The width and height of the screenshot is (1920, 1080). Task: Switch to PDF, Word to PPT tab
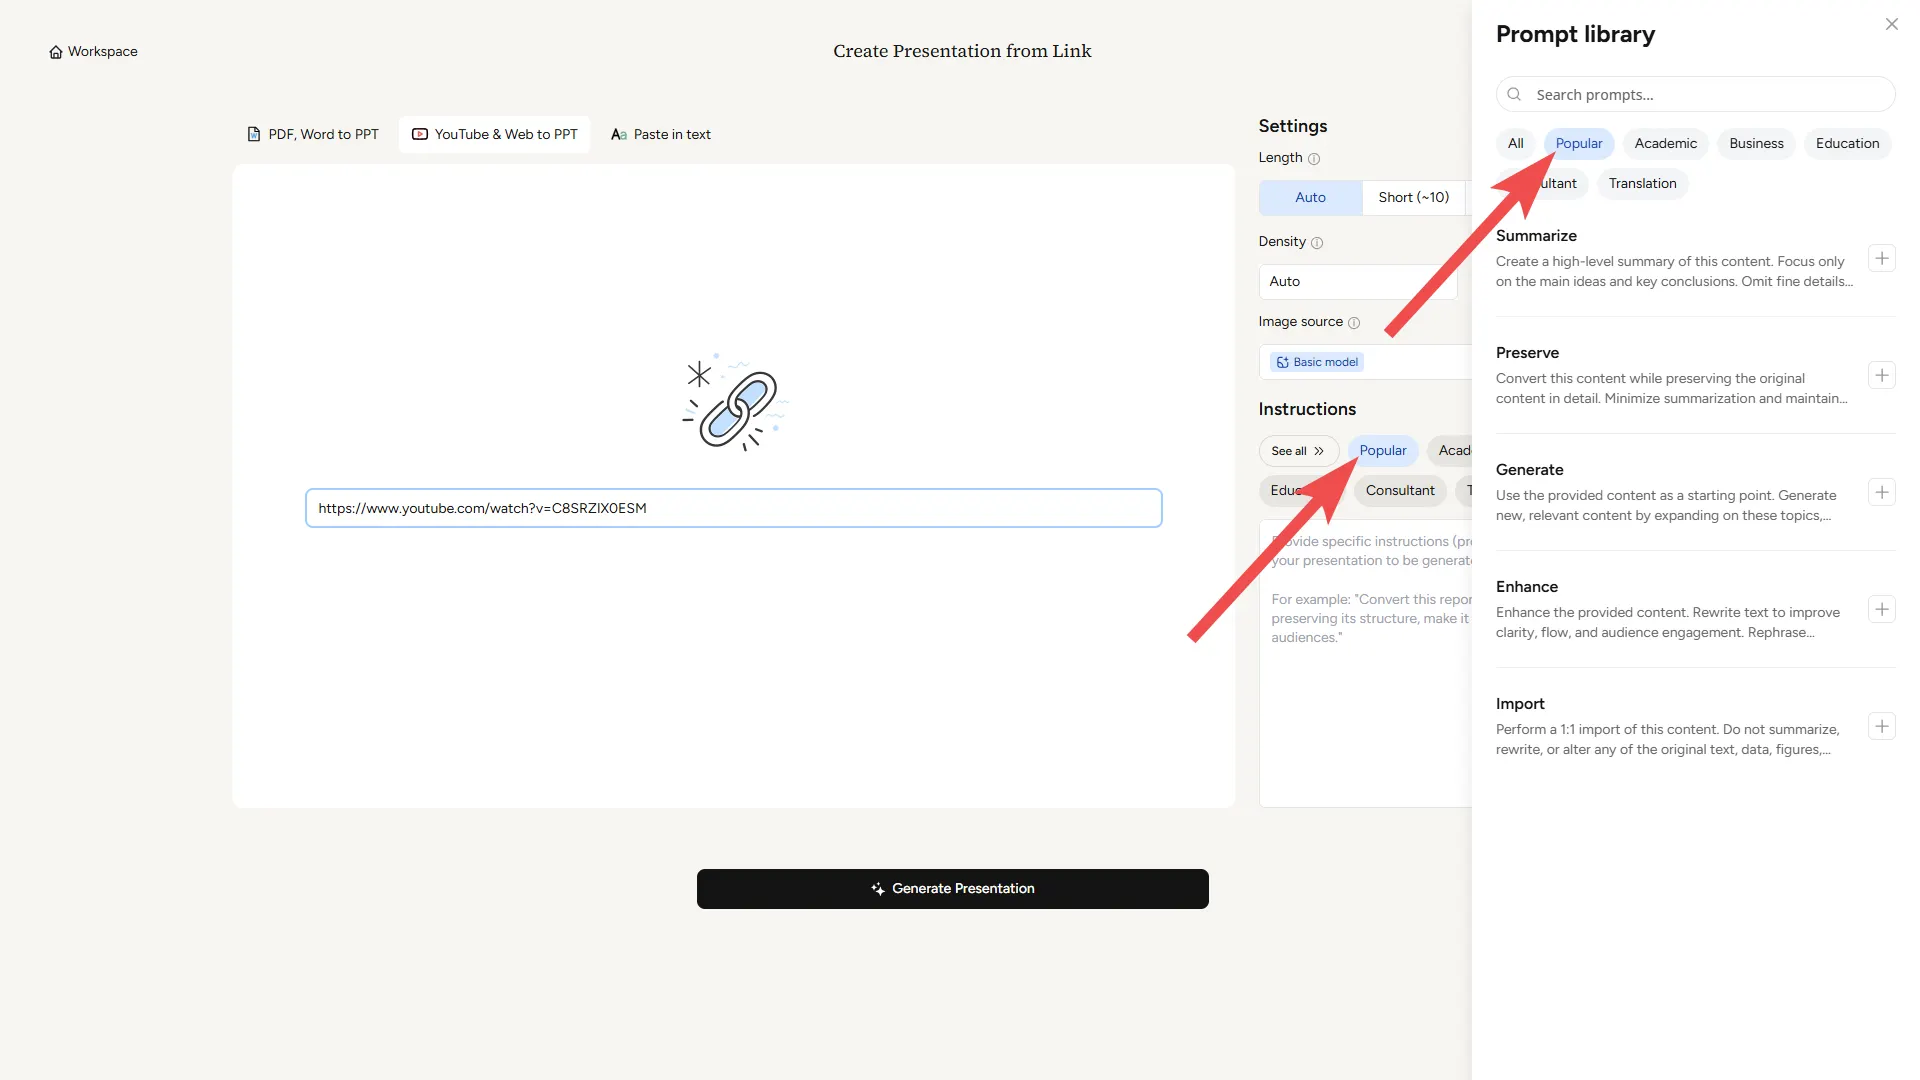tap(313, 135)
